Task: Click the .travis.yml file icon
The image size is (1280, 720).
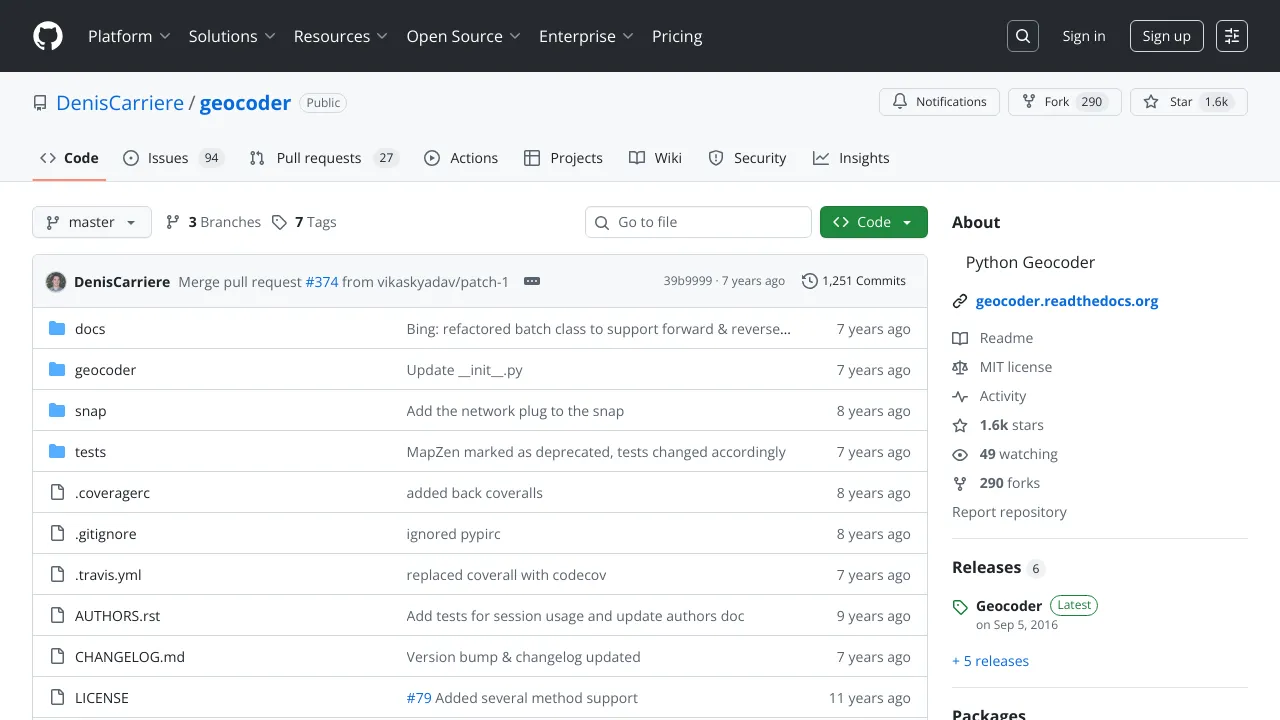Action: coord(57,575)
